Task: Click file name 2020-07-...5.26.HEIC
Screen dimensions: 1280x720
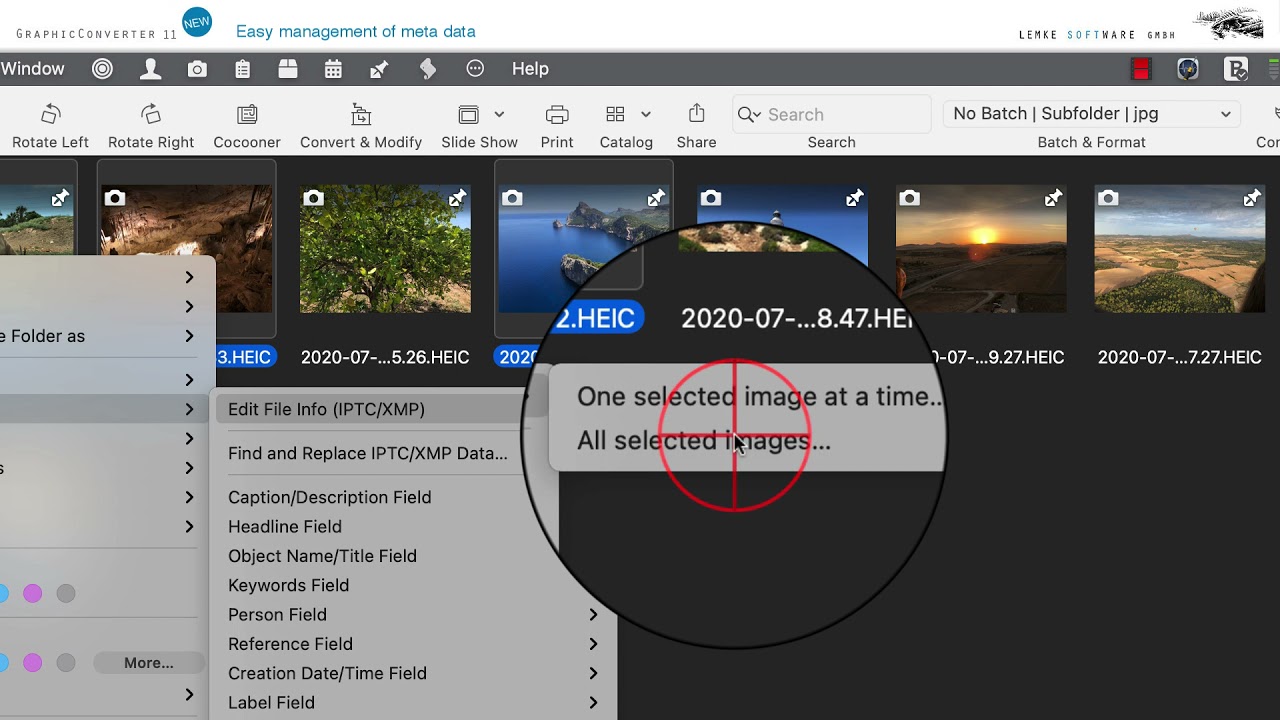Action: click(x=385, y=357)
